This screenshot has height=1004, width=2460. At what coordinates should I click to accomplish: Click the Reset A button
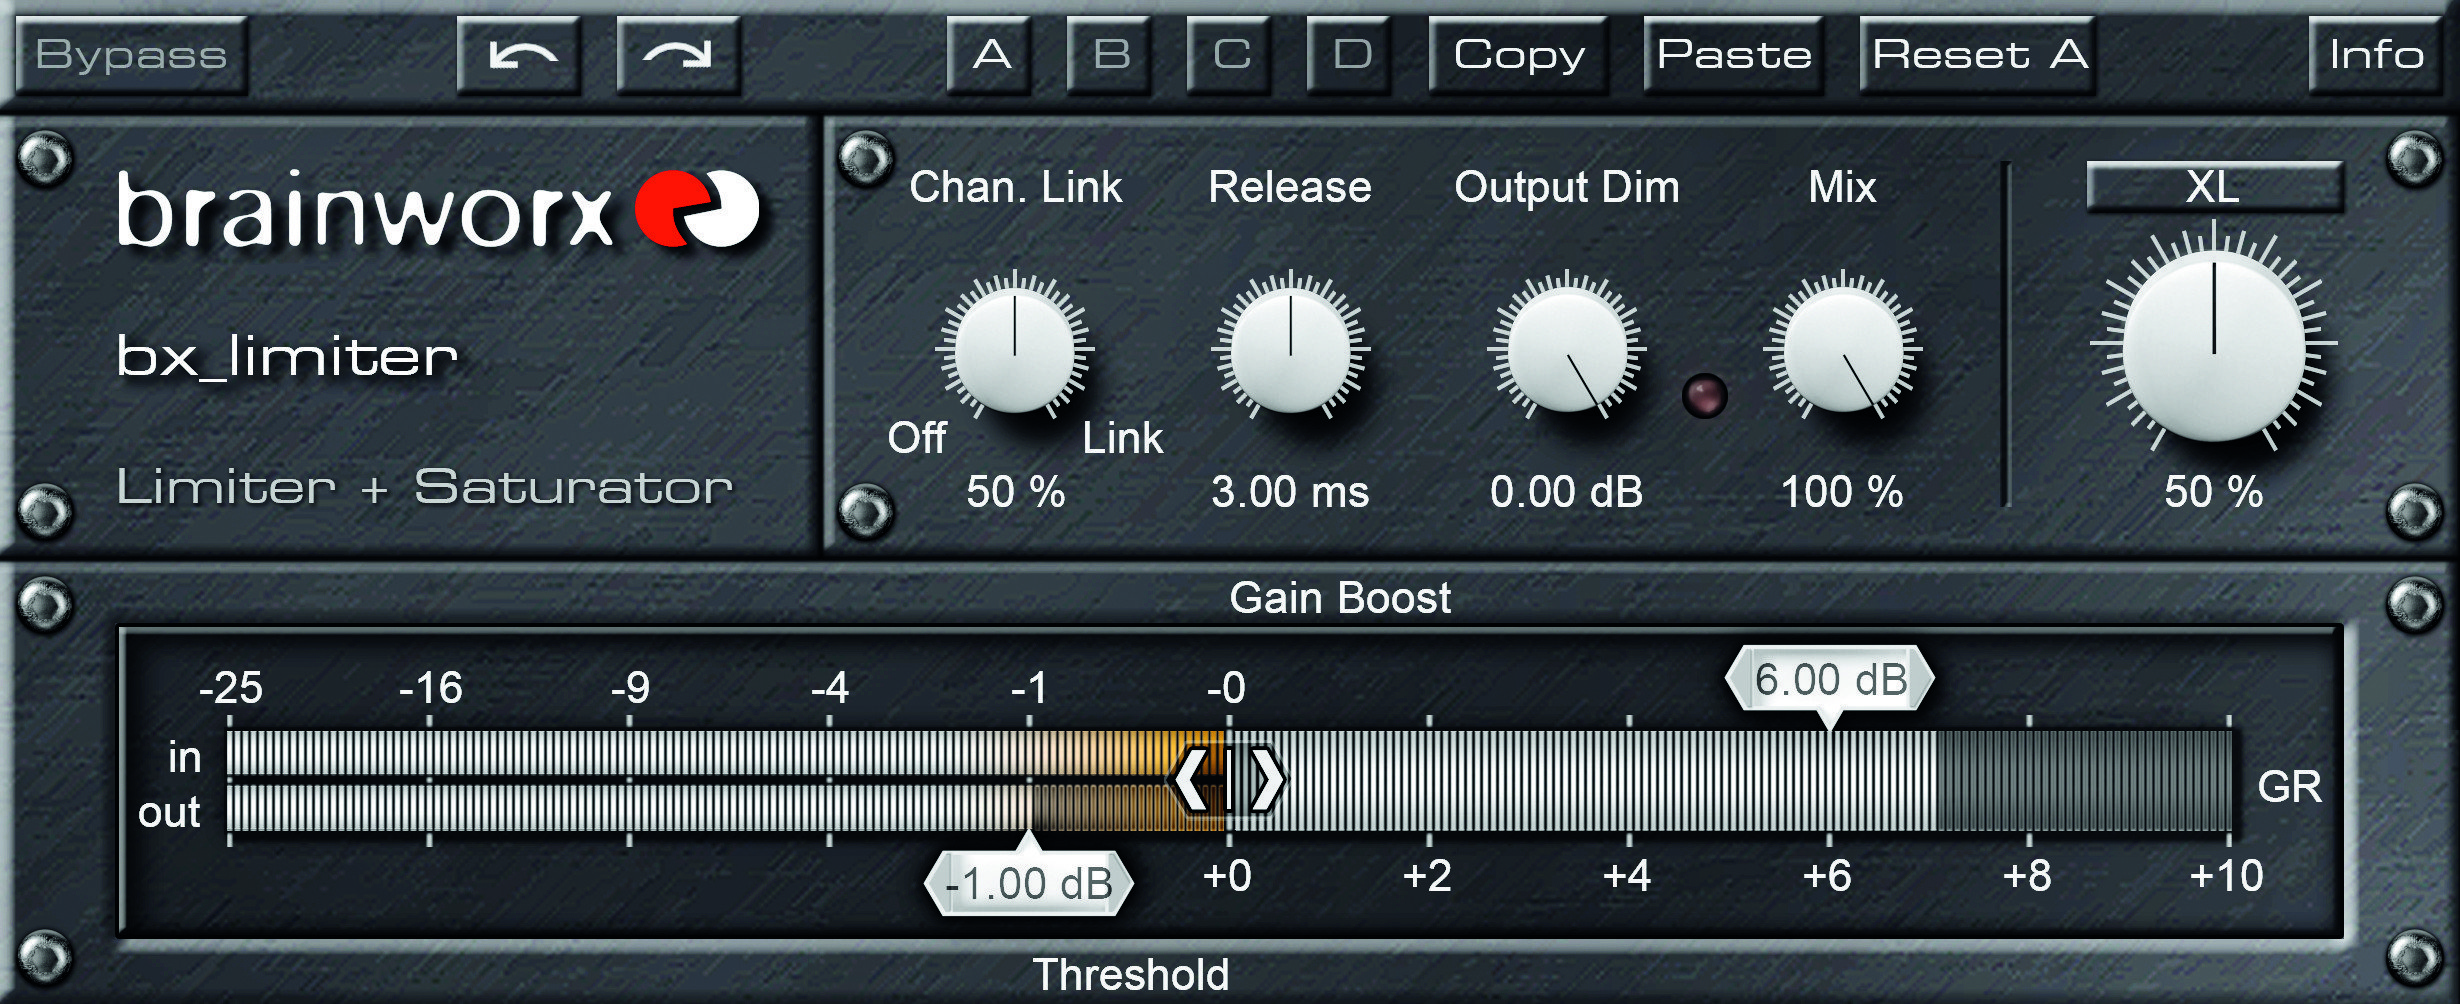pyautogui.click(x=1978, y=55)
